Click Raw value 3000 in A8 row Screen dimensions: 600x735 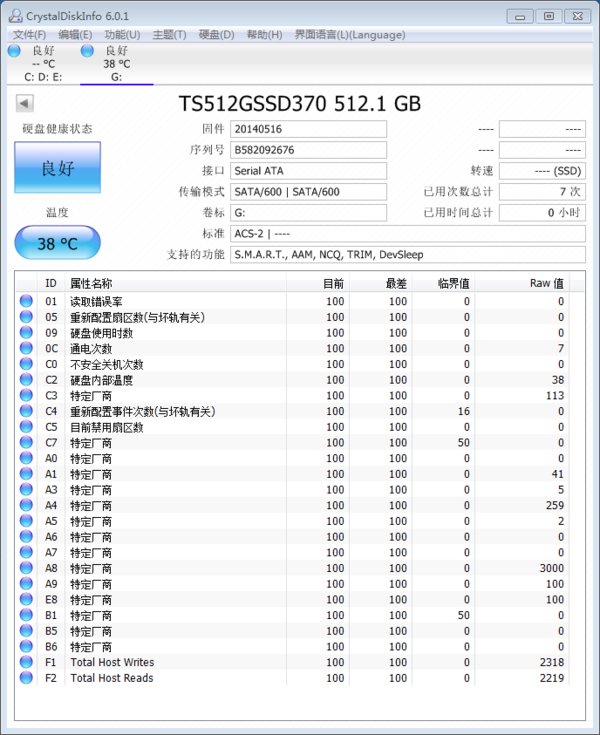tap(552, 568)
